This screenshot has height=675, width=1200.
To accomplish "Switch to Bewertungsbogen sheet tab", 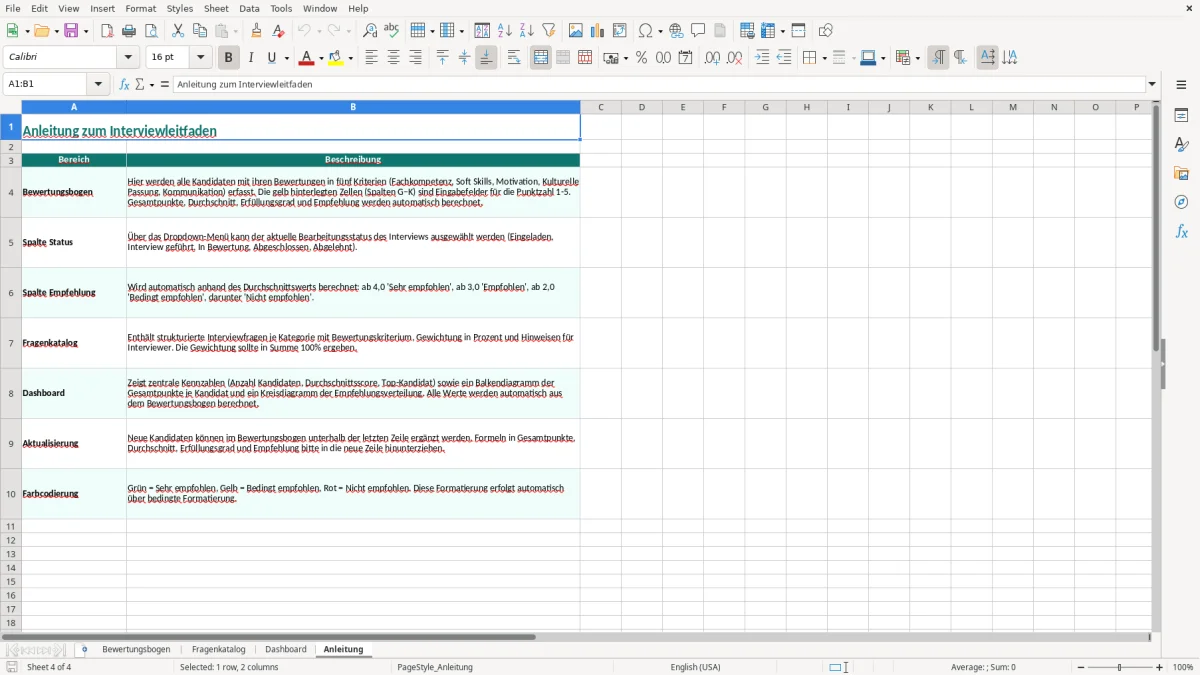I will coord(136,649).
